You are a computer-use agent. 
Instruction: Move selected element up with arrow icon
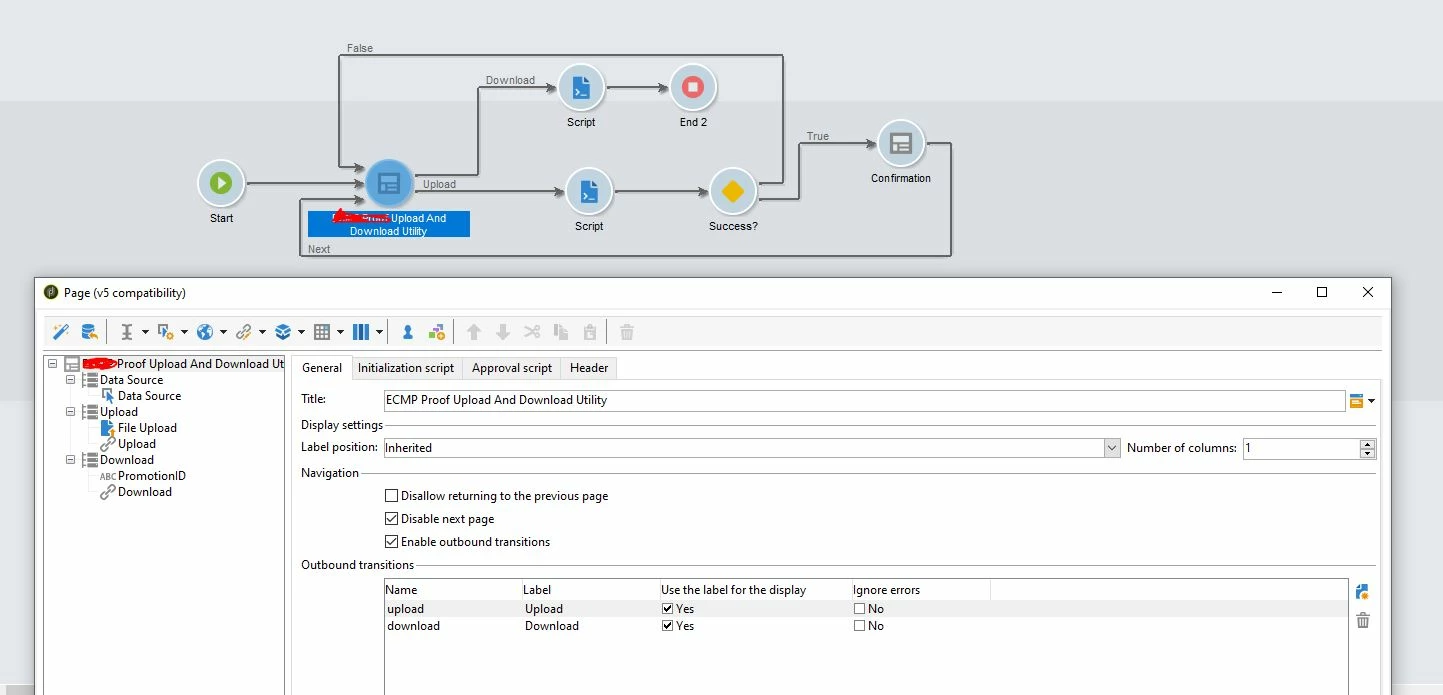click(x=474, y=332)
